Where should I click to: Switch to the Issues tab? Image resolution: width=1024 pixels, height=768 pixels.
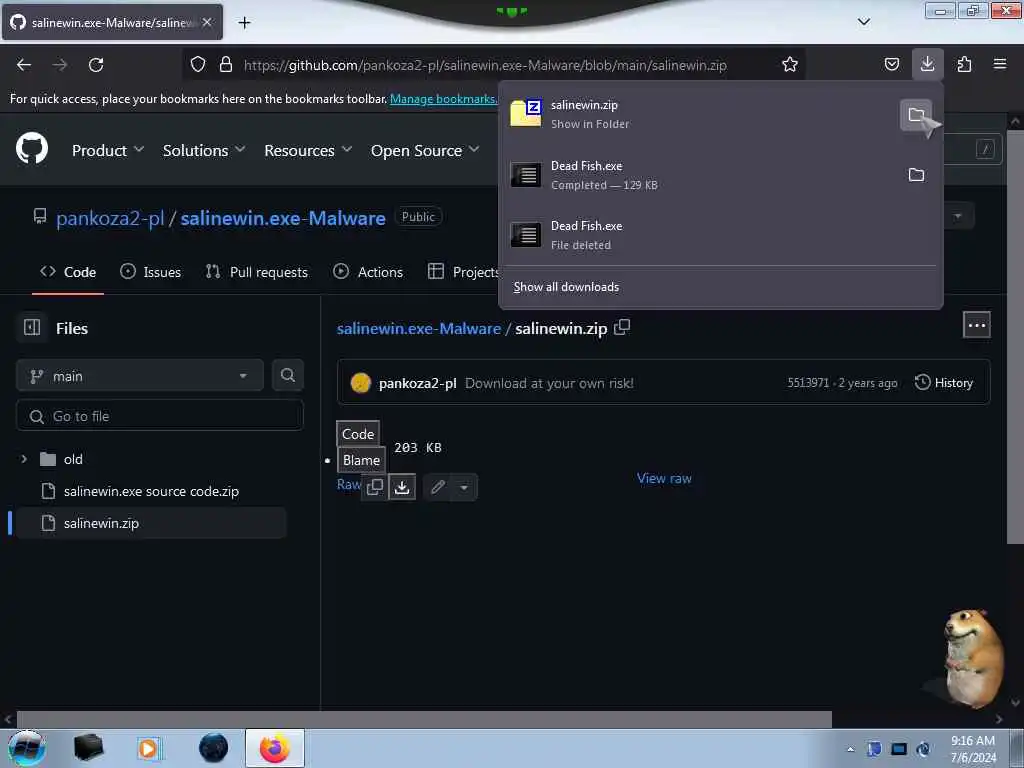click(150, 272)
